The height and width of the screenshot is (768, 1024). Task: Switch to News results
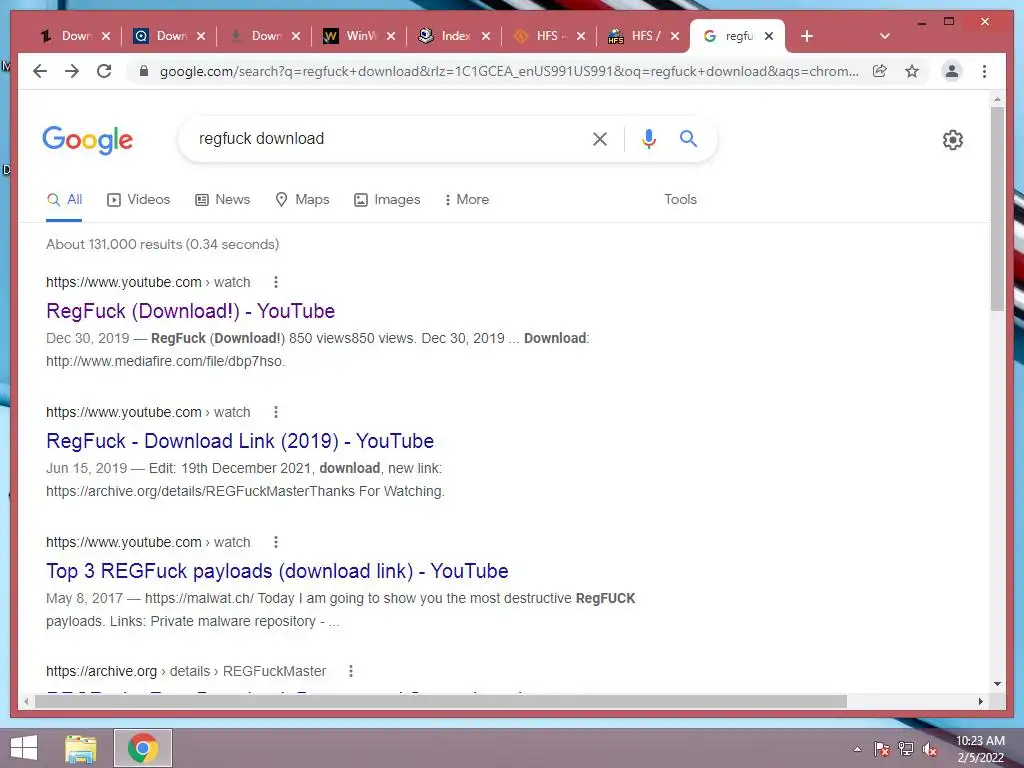223,200
